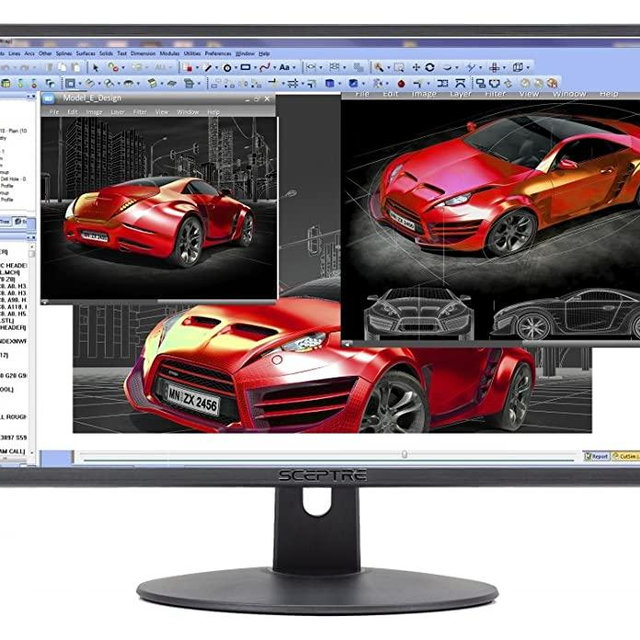640x640 pixels.
Task: Click the green cylinder icon at the toolbar's left
Action: click(x=6, y=84)
